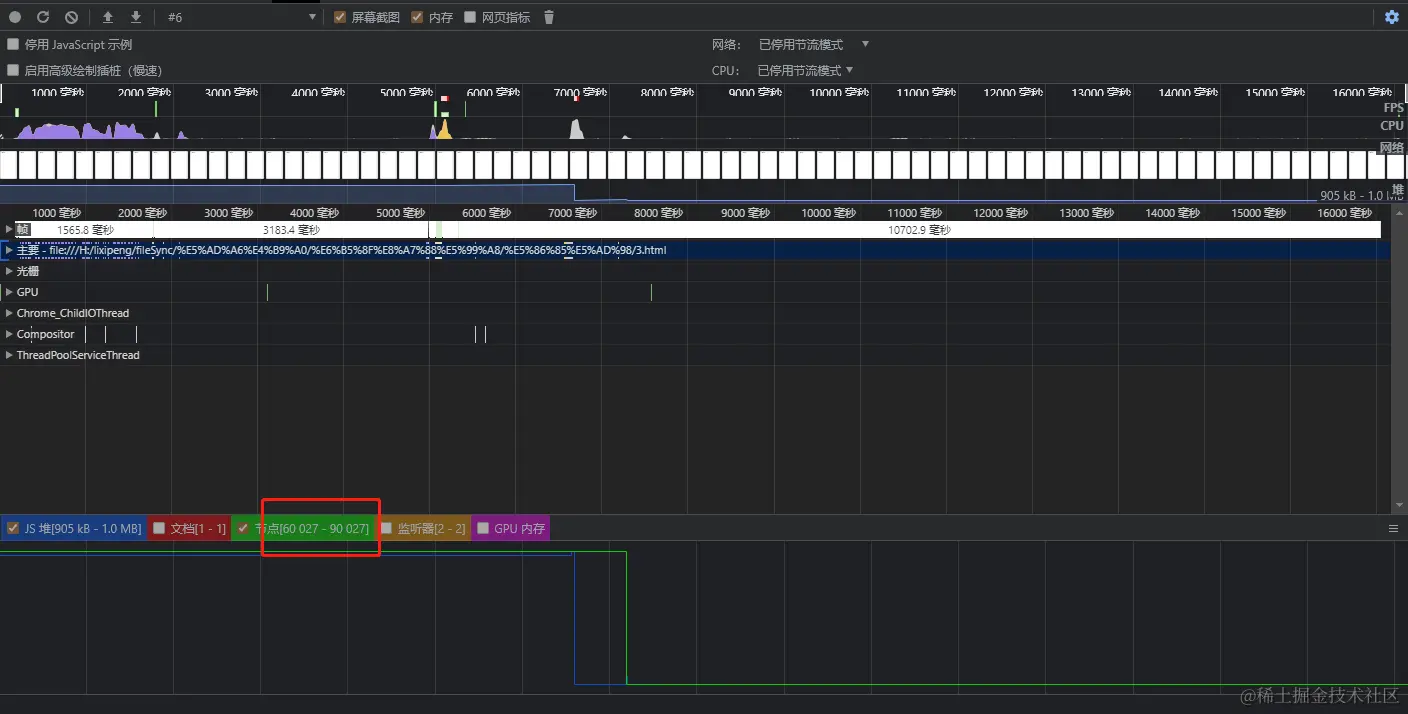Save profile using download arrow
The width and height of the screenshot is (1408, 714).
136,17
